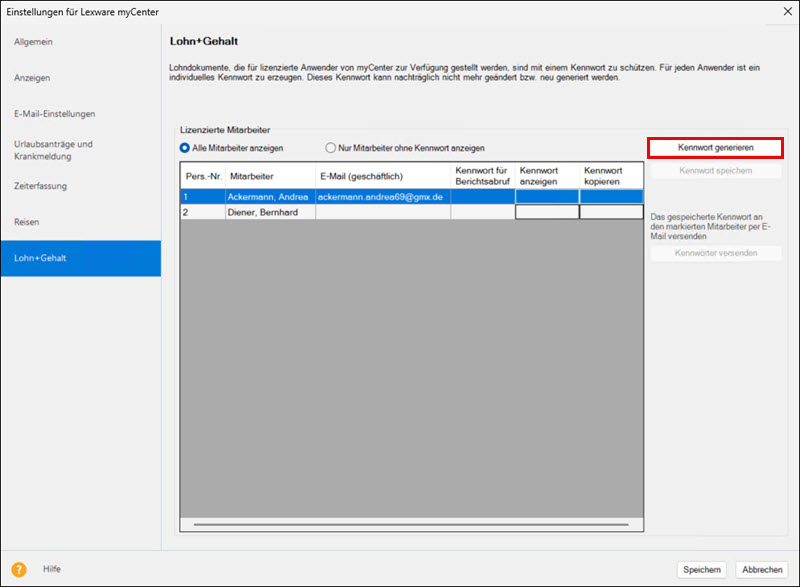Click Kennwort für Berichtsabruf column header

coord(483,176)
